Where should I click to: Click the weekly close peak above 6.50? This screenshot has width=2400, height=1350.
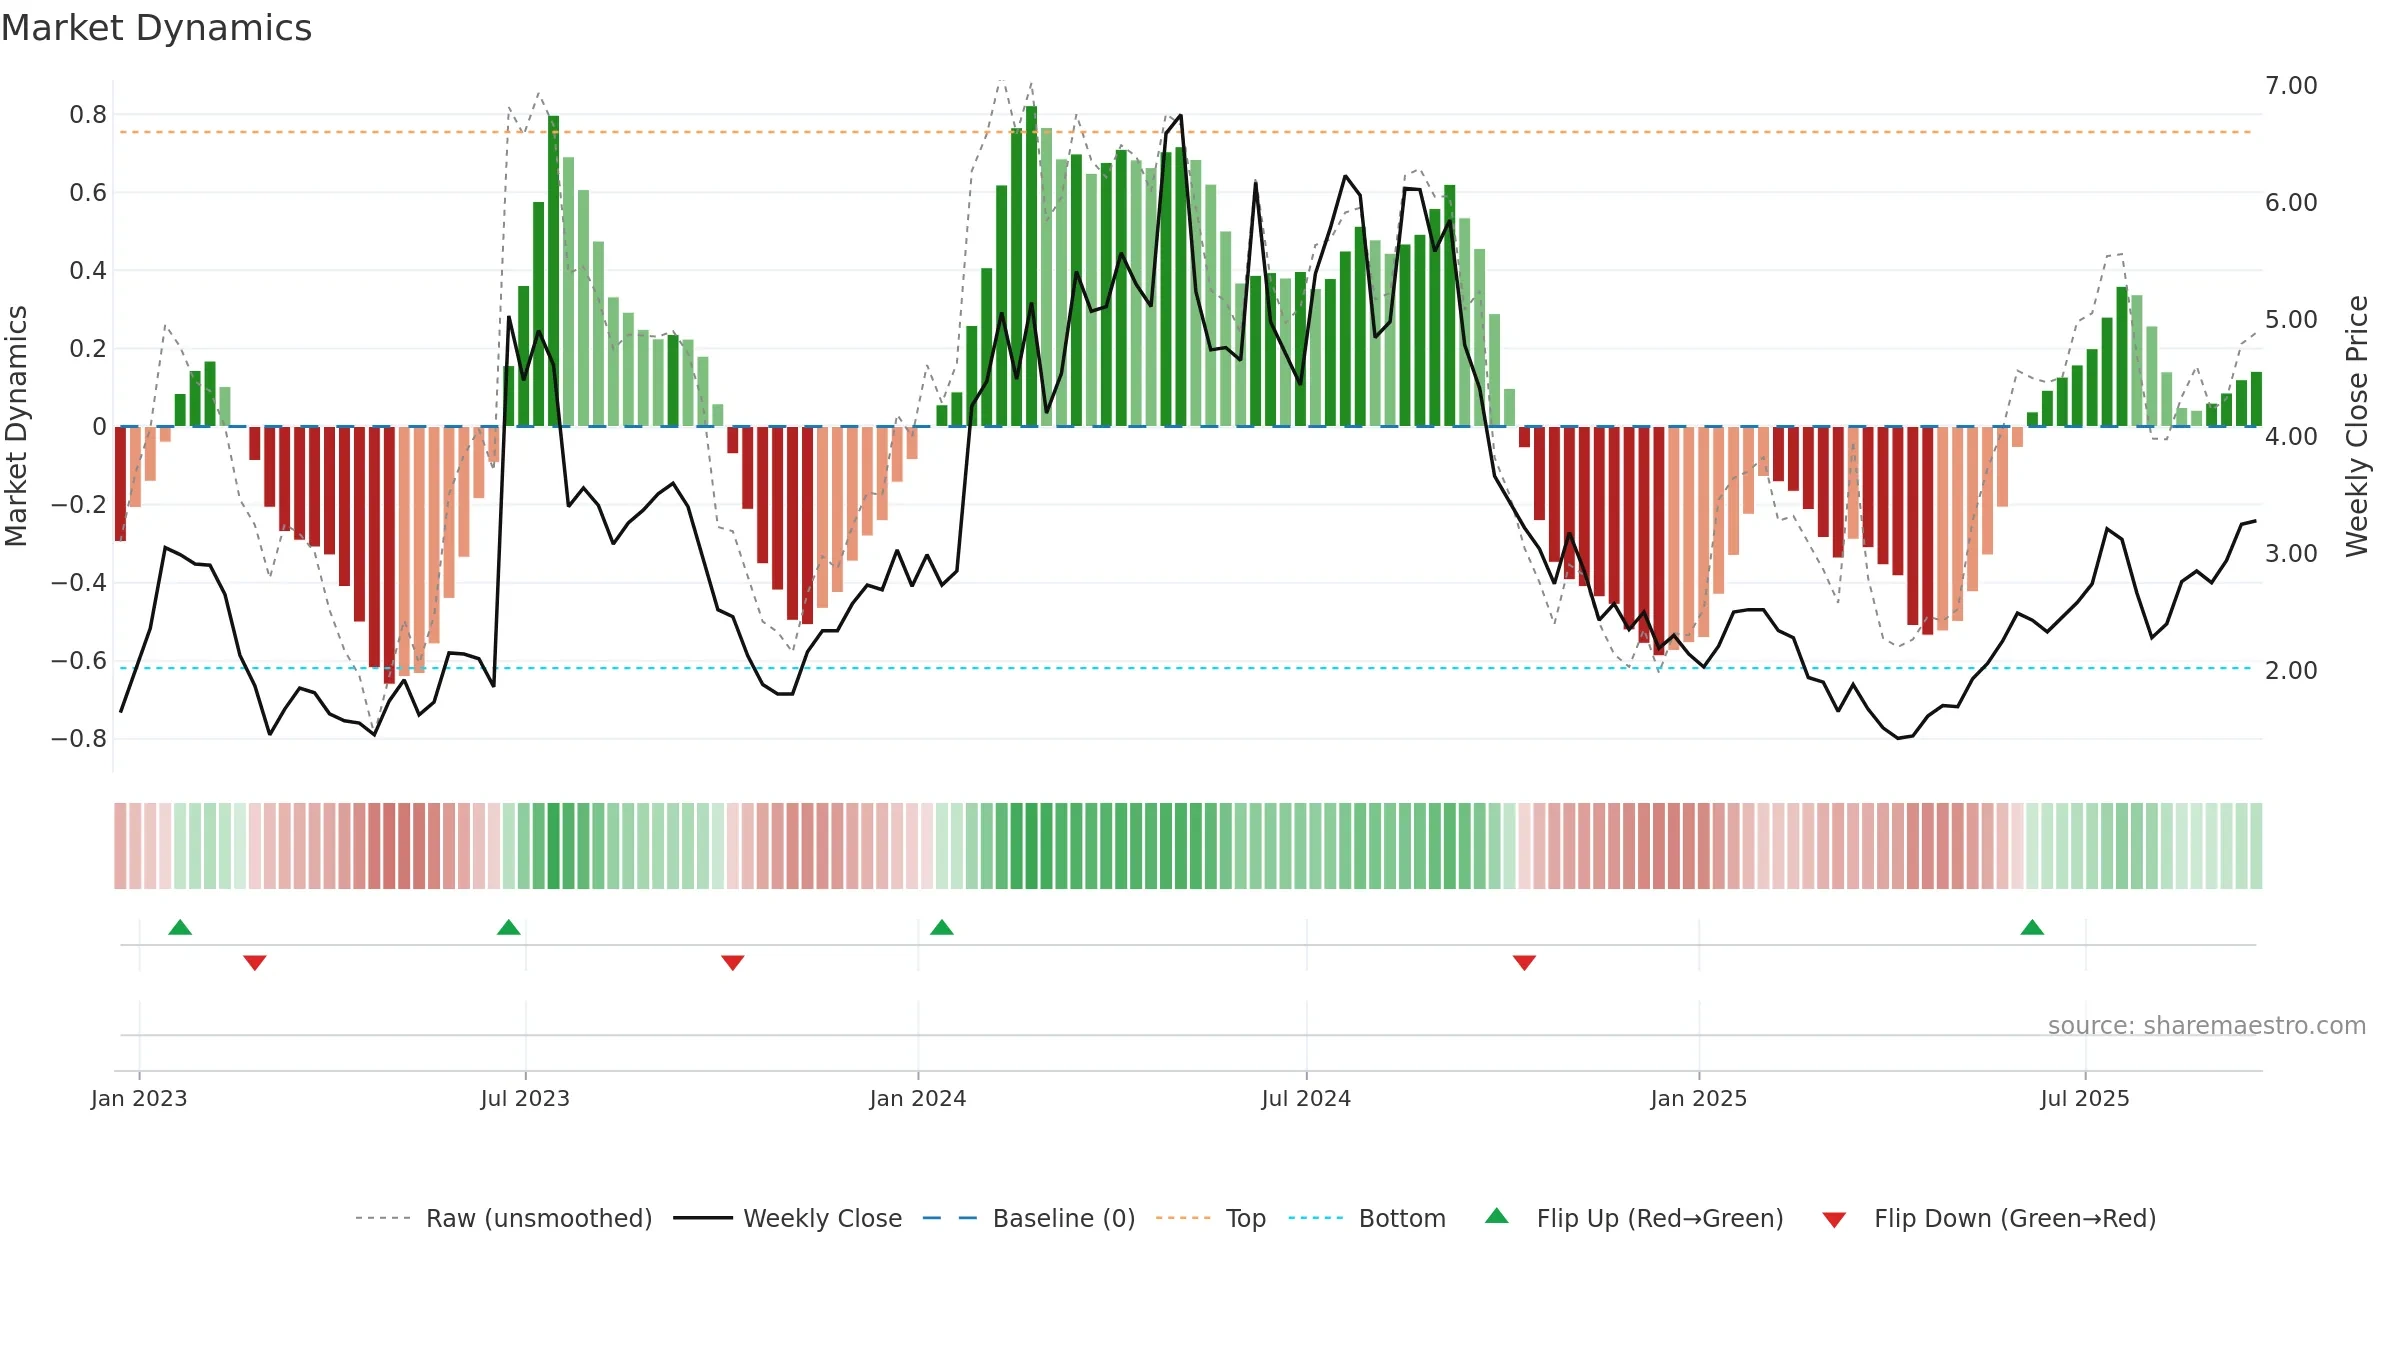point(1180,116)
